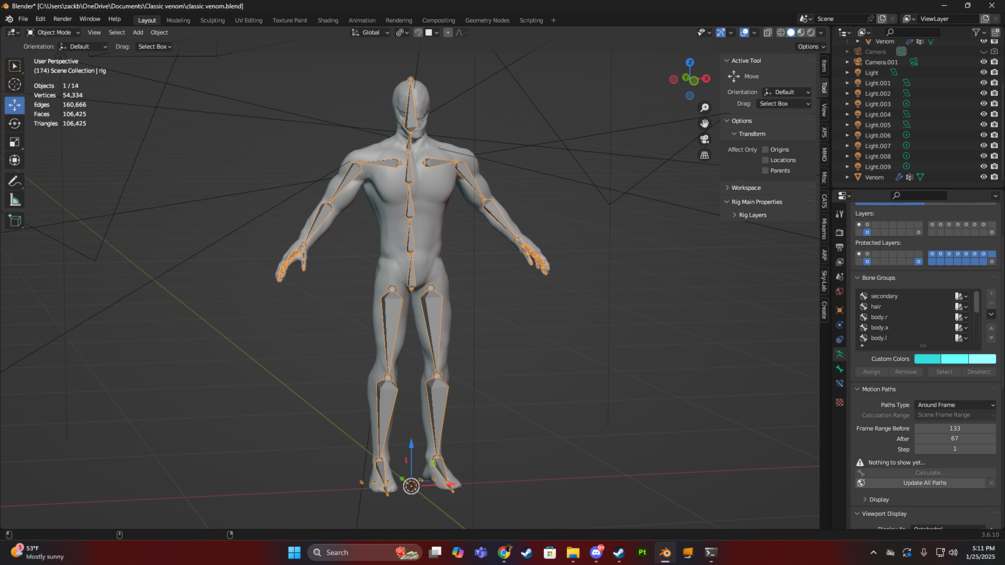Open World properties red globe icon
Image resolution: width=1005 pixels, height=565 pixels.
click(x=840, y=292)
